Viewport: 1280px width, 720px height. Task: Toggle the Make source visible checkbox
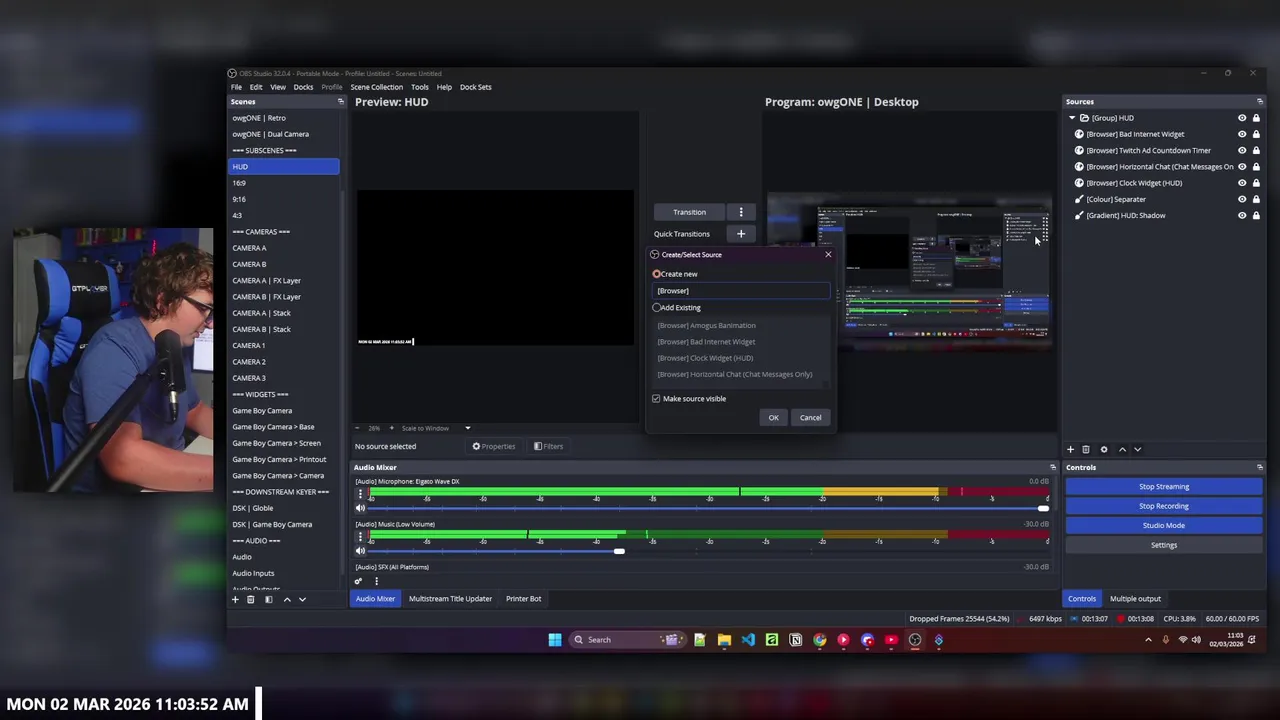[x=656, y=399]
